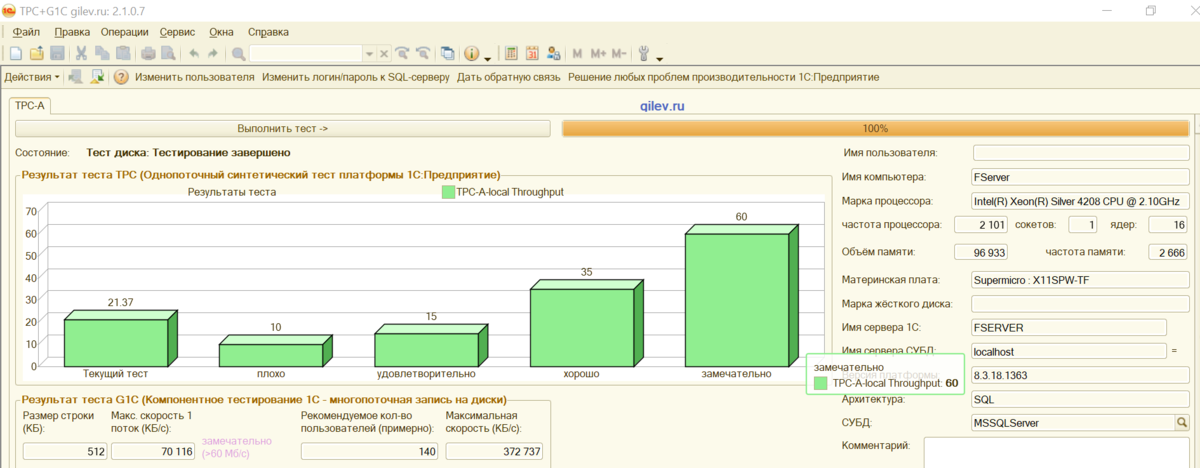The height and width of the screenshot is (468, 1200).
Task: Click the green swatch in chart tooltip
Action: pyautogui.click(x=821, y=383)
